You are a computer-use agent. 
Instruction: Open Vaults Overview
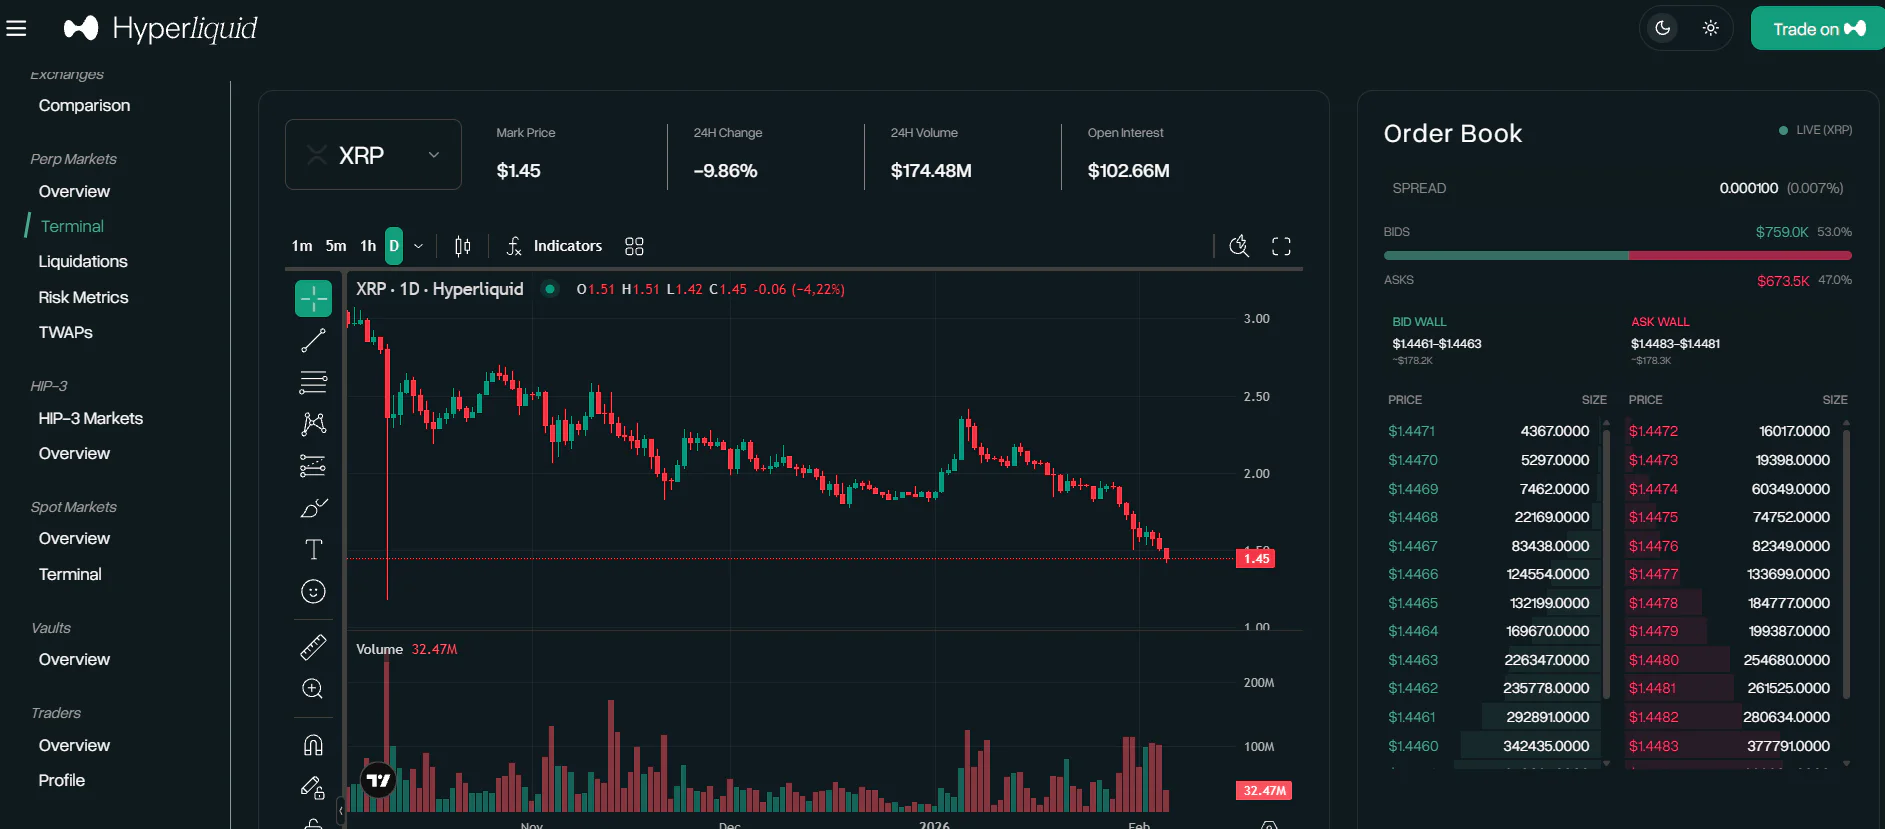click(74, 659)
